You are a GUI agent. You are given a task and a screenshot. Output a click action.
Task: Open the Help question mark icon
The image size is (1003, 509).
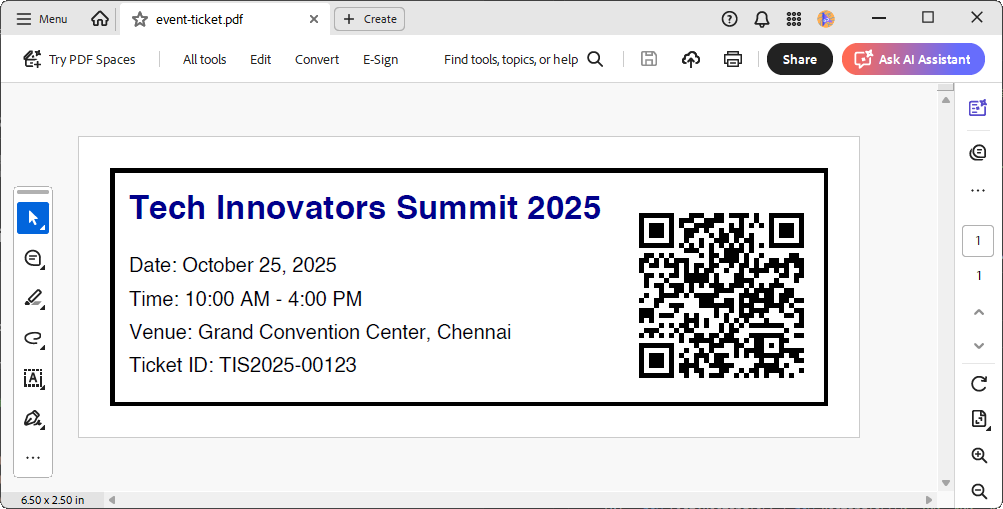(729, 19)
